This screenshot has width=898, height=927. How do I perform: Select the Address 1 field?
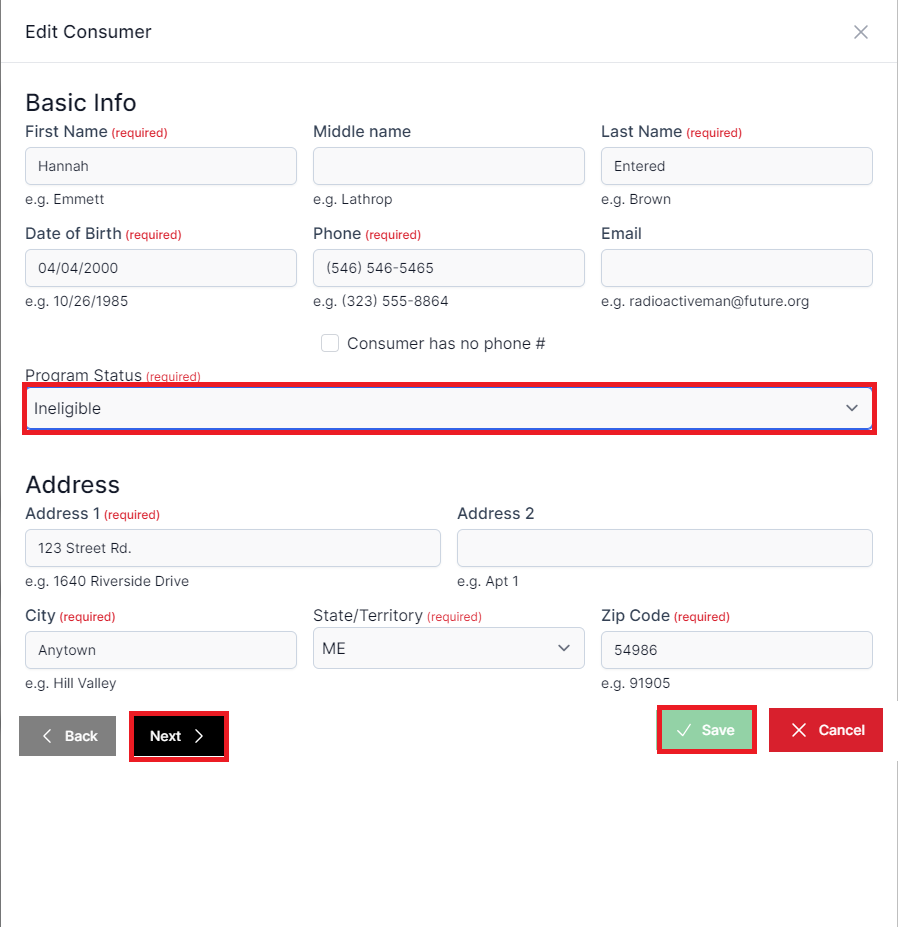232,548
